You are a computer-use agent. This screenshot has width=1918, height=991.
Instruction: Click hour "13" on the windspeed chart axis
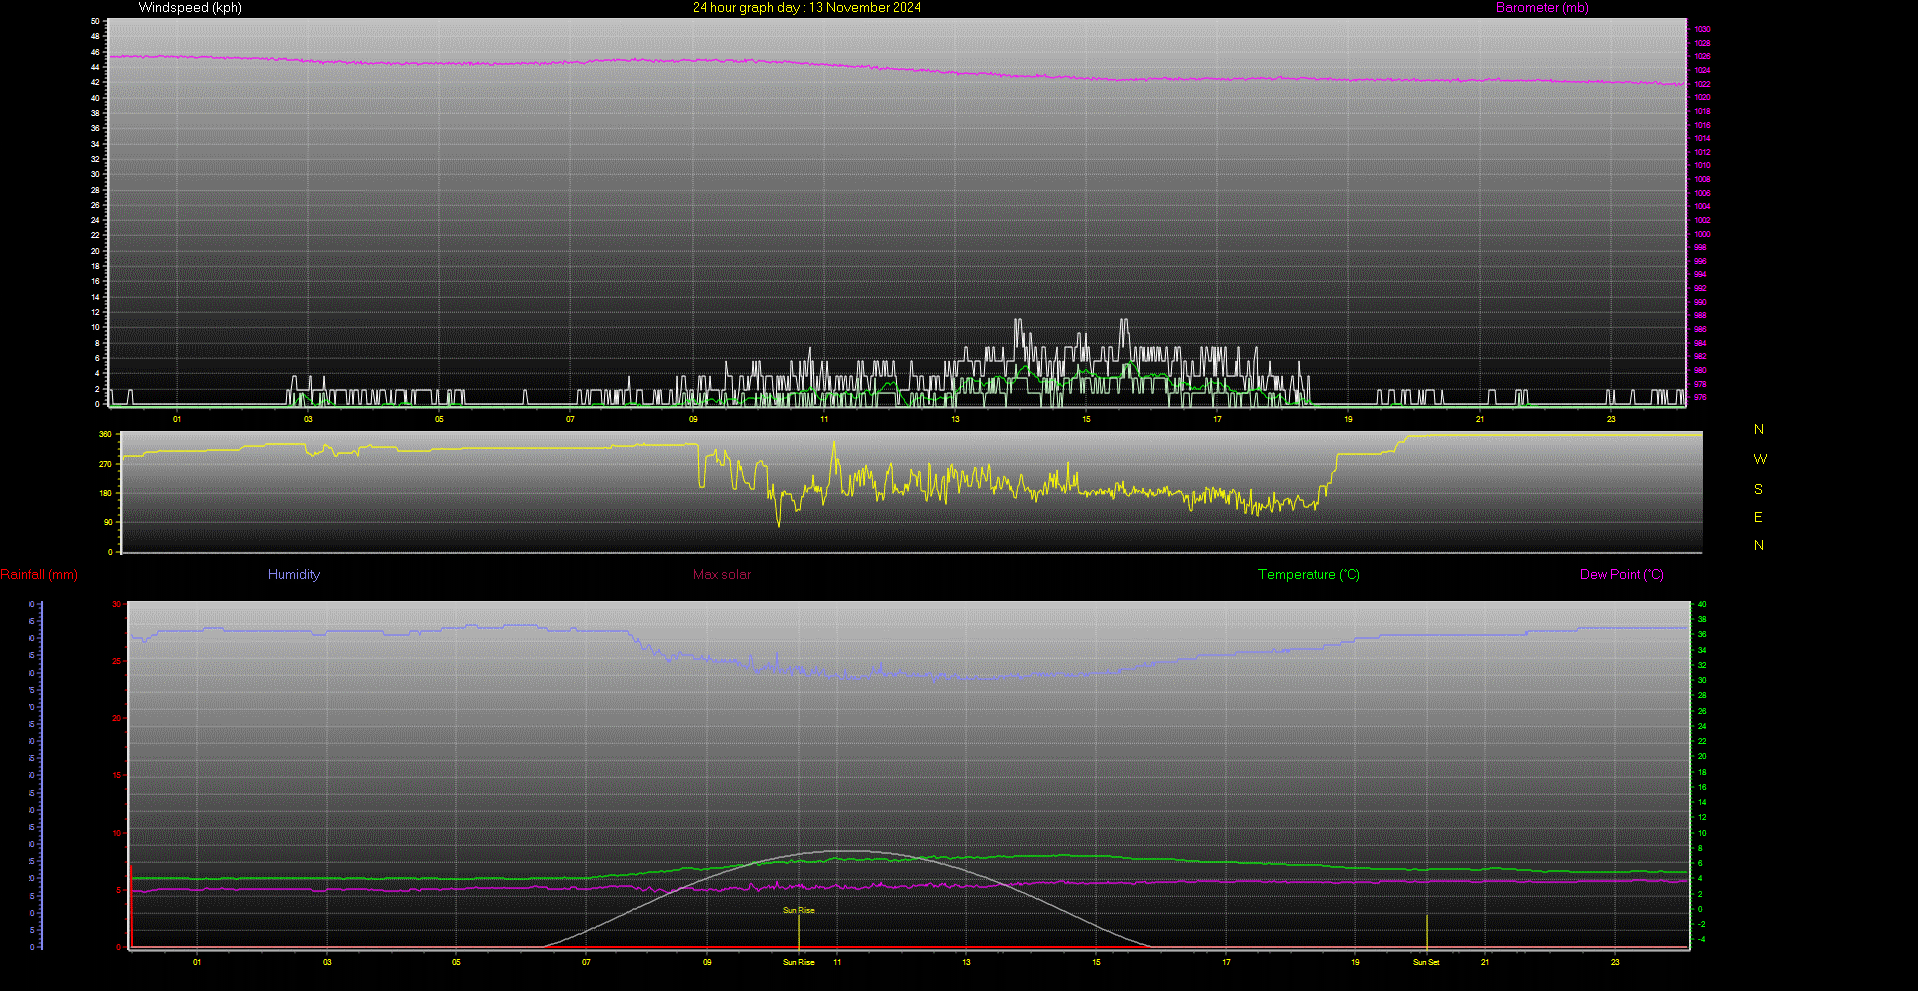tap(955, 419)
